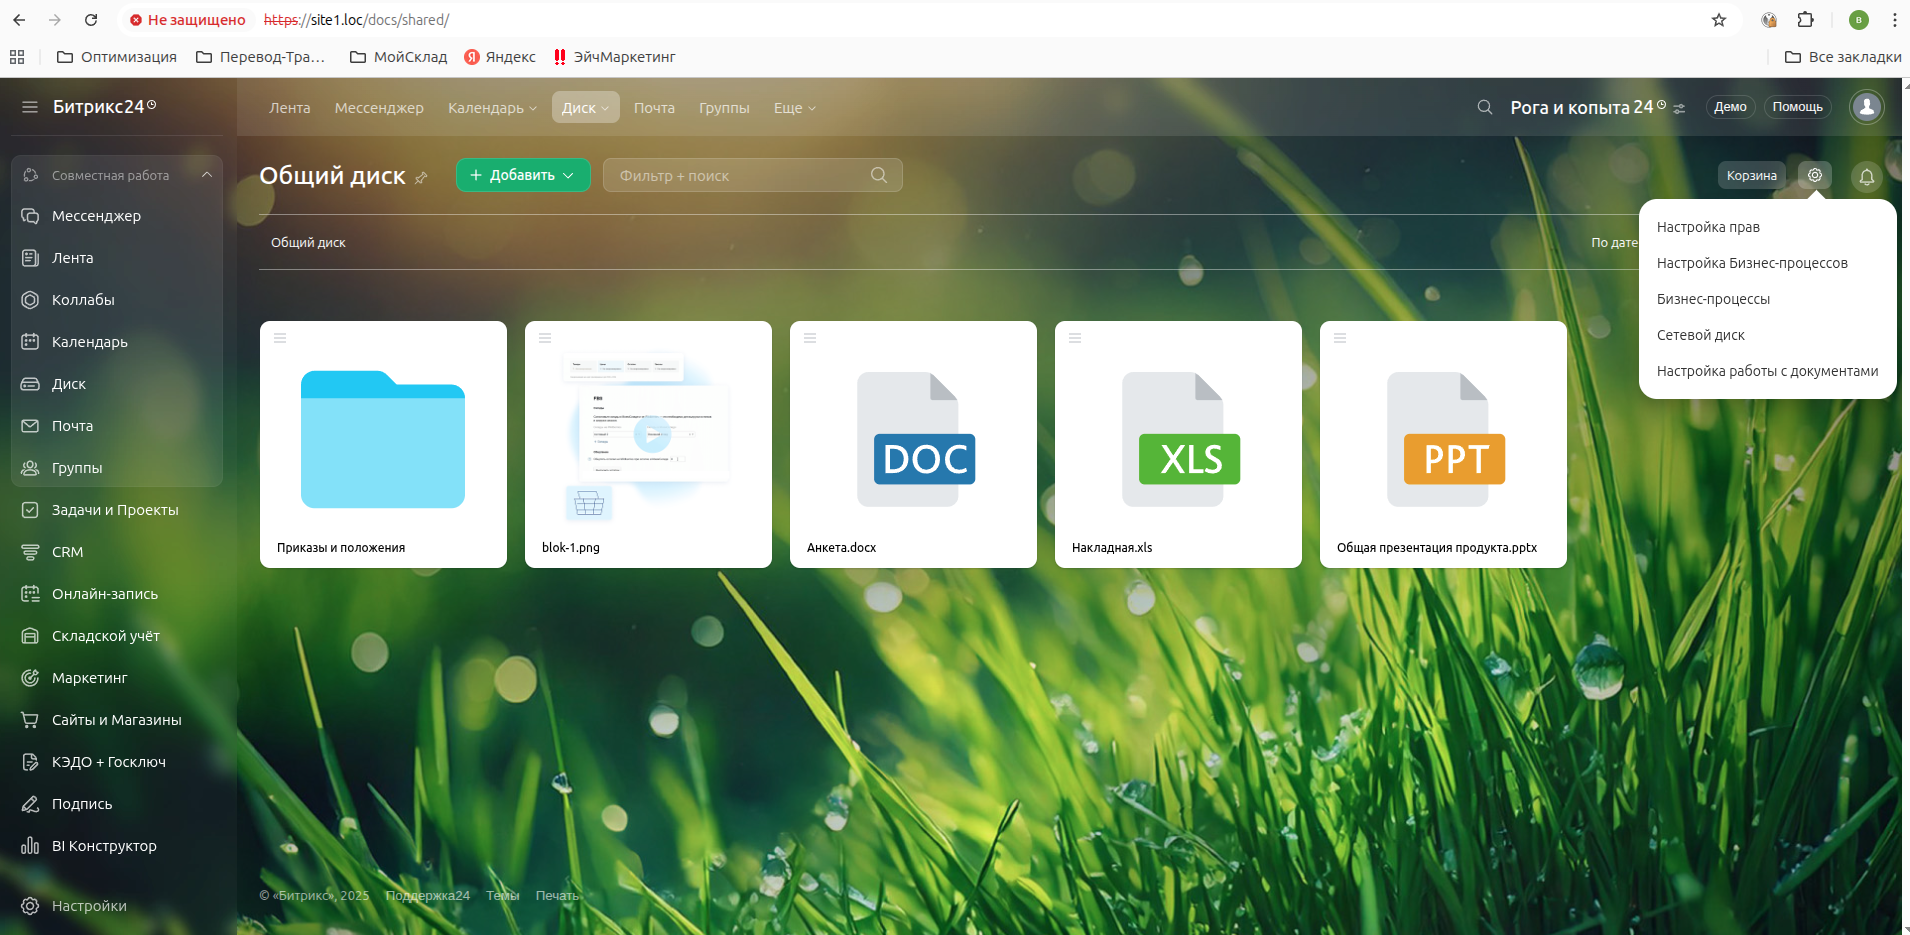Collapse the Совместная работа section
Image resolution: width=1910 pixels, height=935 pixels.
pyautogui.click(x=206, y=175)
